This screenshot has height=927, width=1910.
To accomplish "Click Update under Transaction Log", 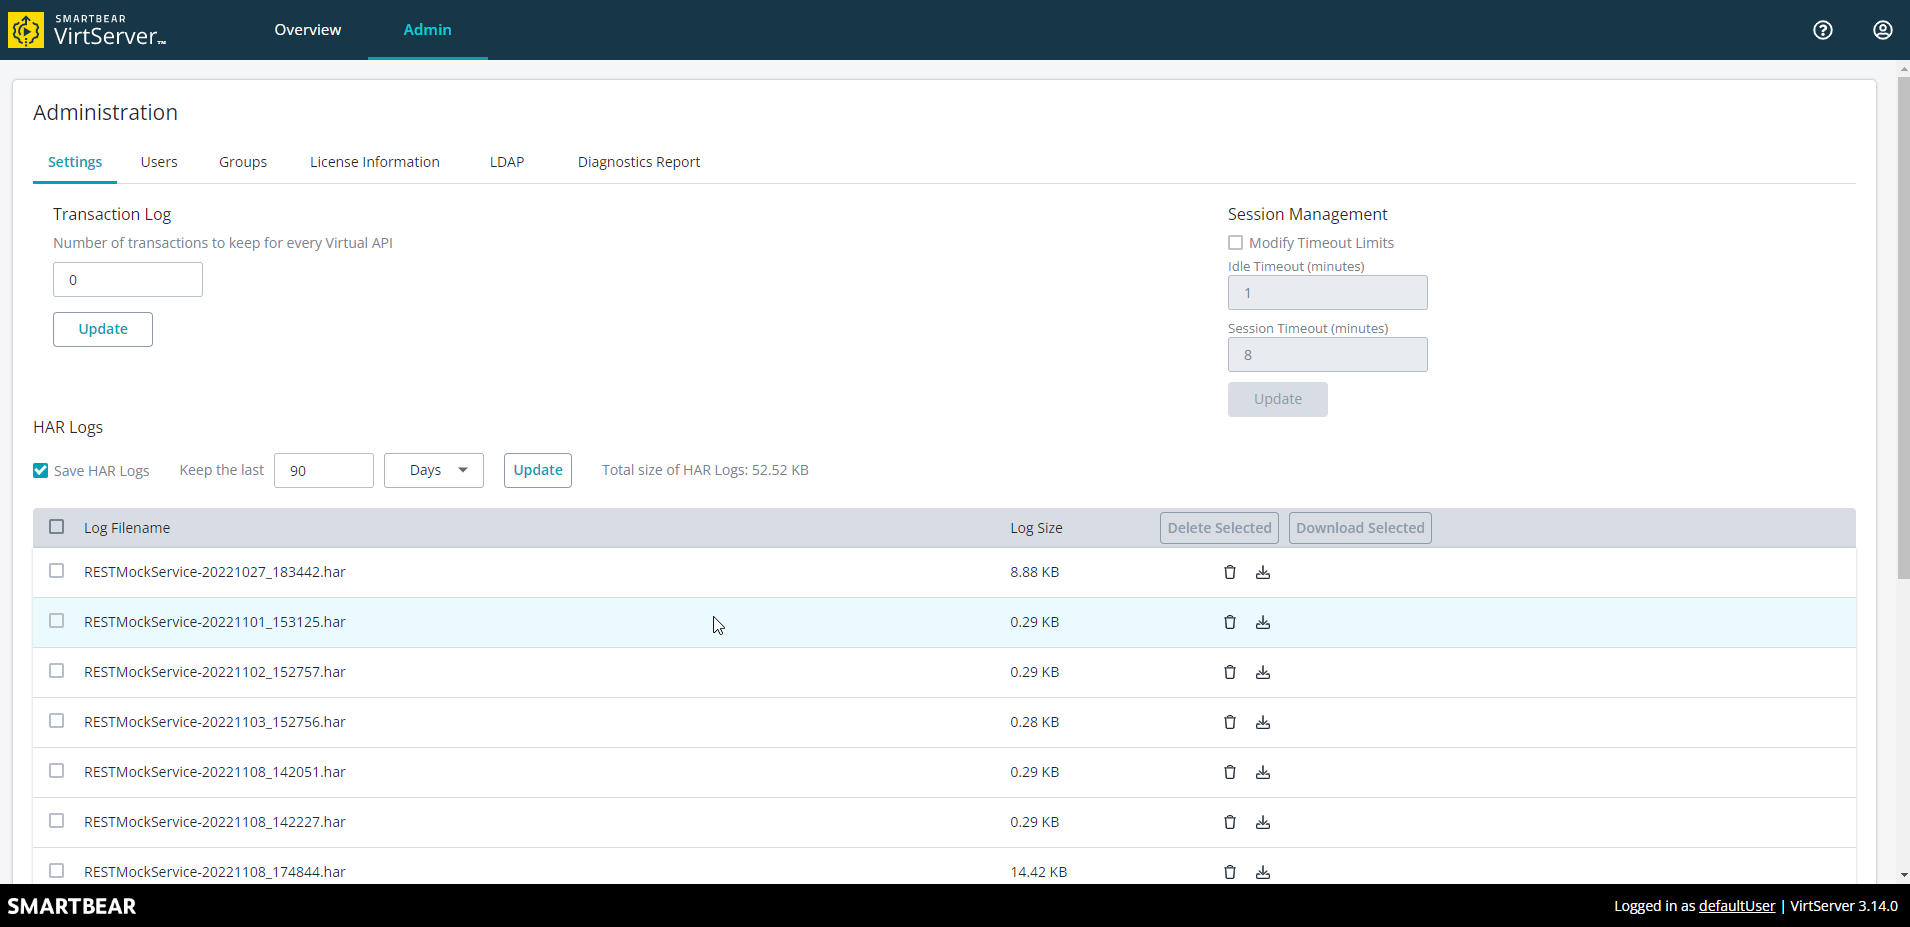I will click(102, 329).
